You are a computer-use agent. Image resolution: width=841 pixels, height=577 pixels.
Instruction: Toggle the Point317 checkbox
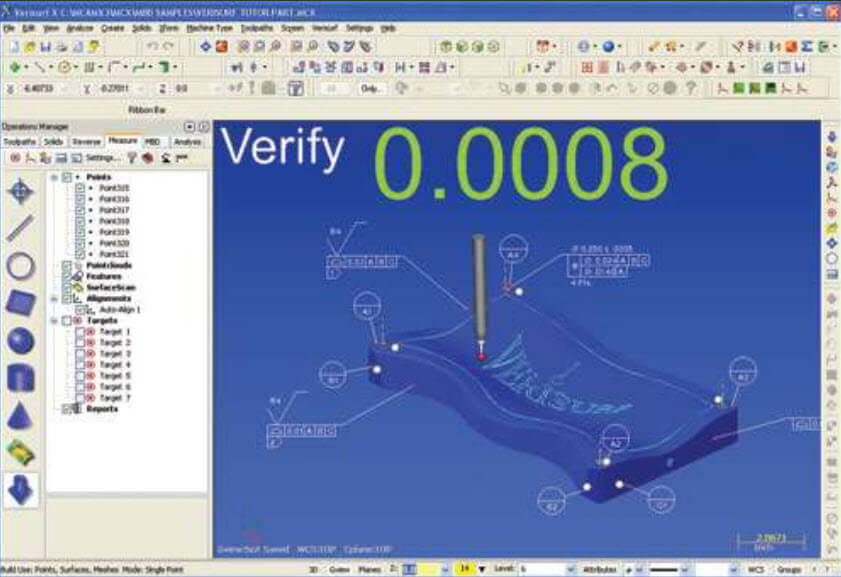tap(80, 210)
